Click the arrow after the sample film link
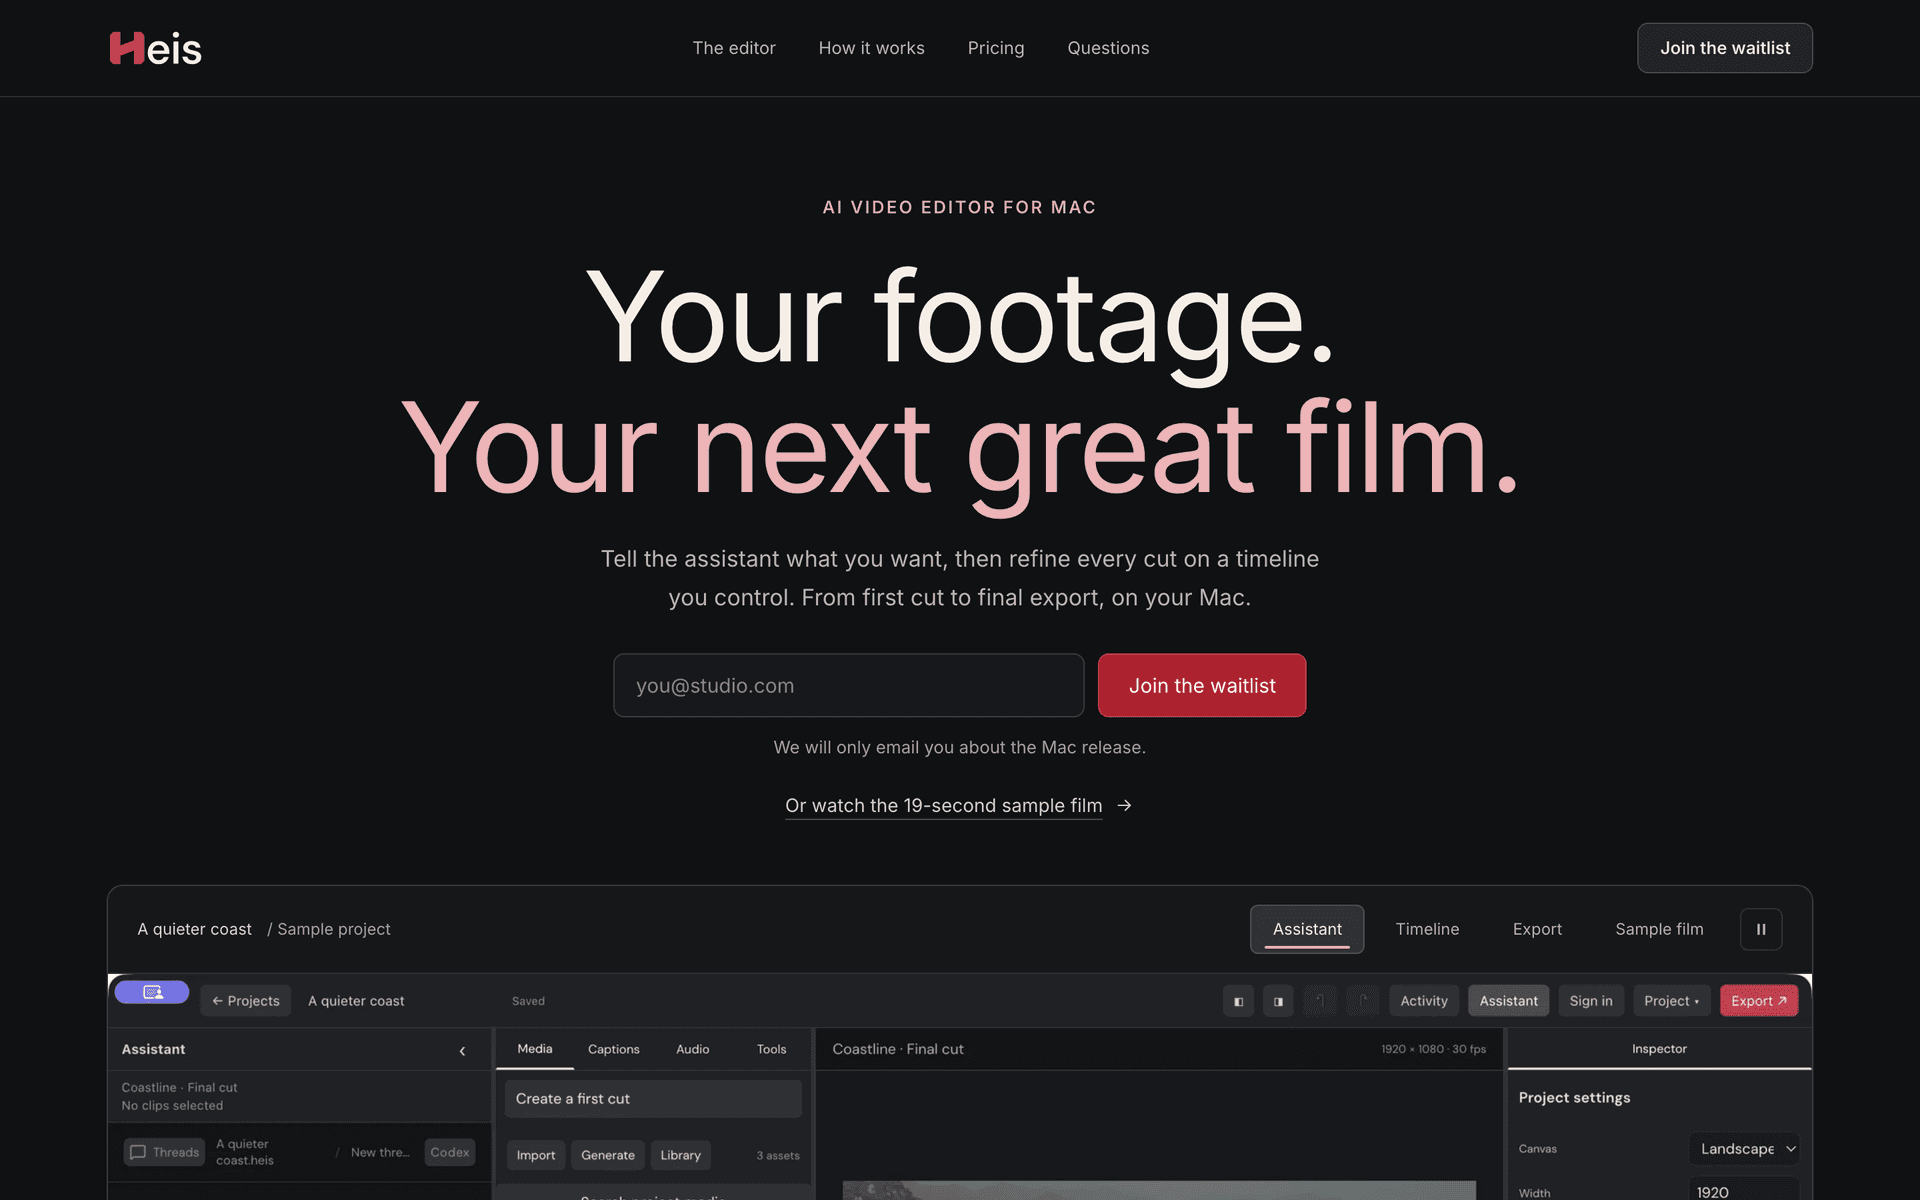This screenshot has height=1200, width=1920. [1124, 805]
